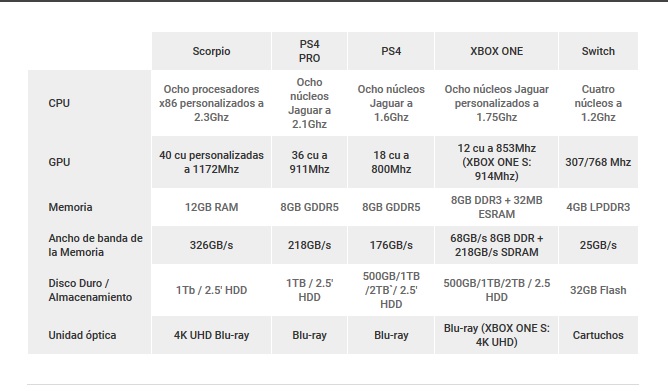
Task: Click the XBOX ONE column header
Action: tap(496, 51)
